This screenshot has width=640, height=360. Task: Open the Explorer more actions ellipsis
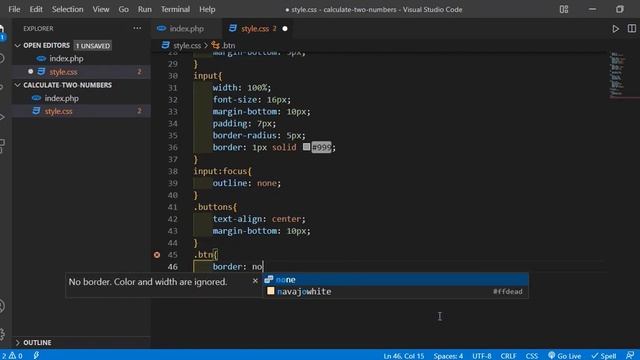(137, 28)
